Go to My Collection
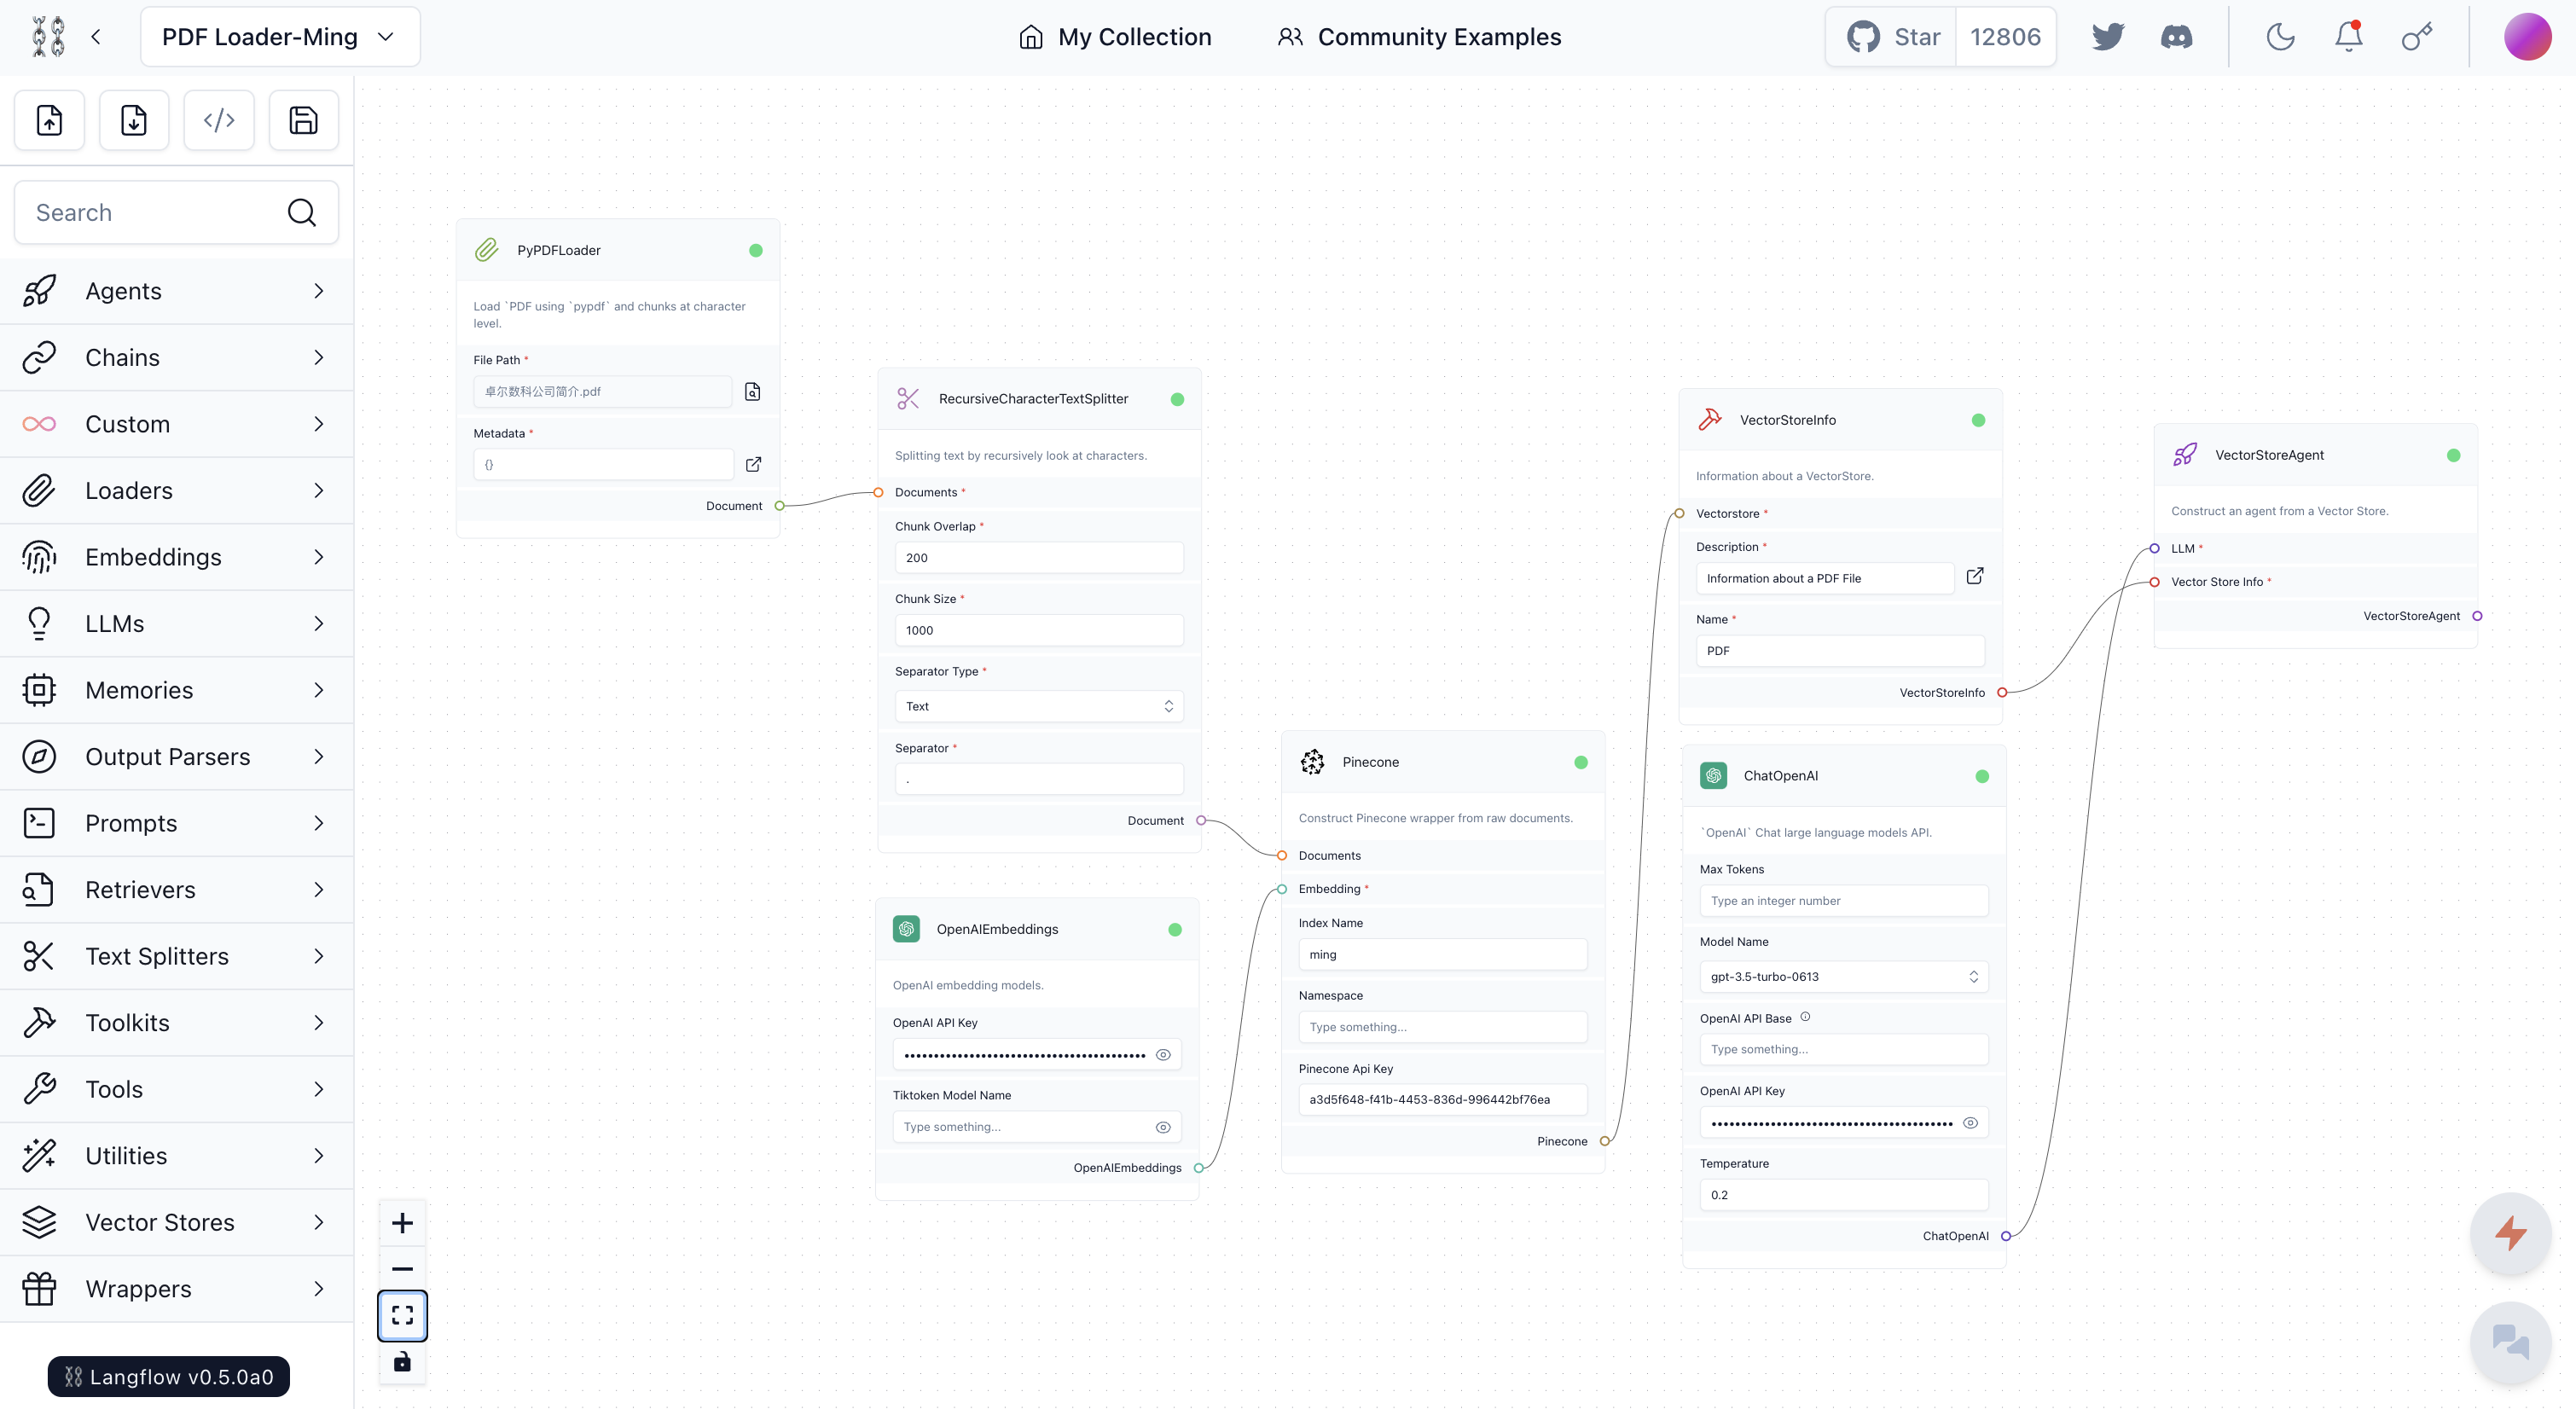 [1114, 37]
